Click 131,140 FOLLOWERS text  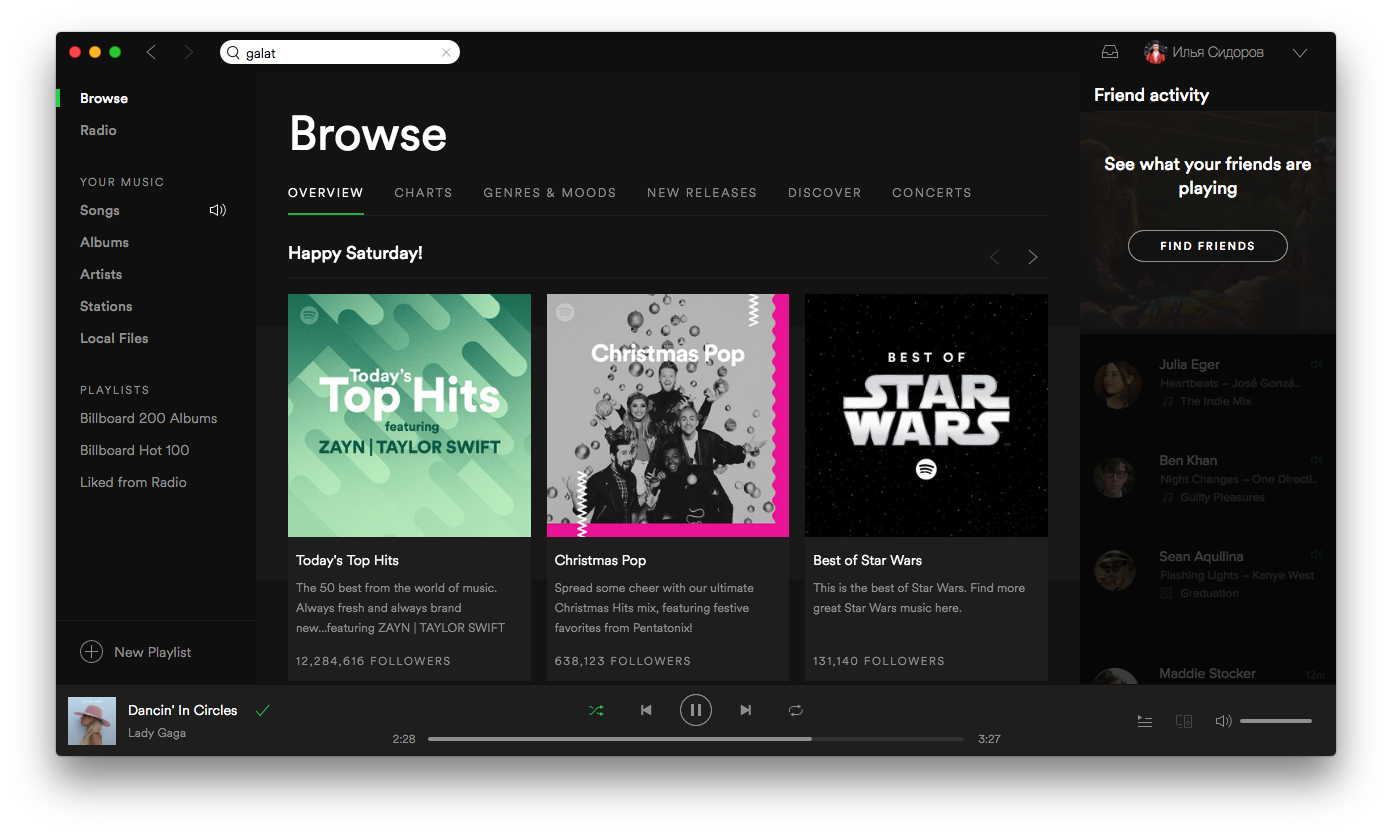coord(879,661)
